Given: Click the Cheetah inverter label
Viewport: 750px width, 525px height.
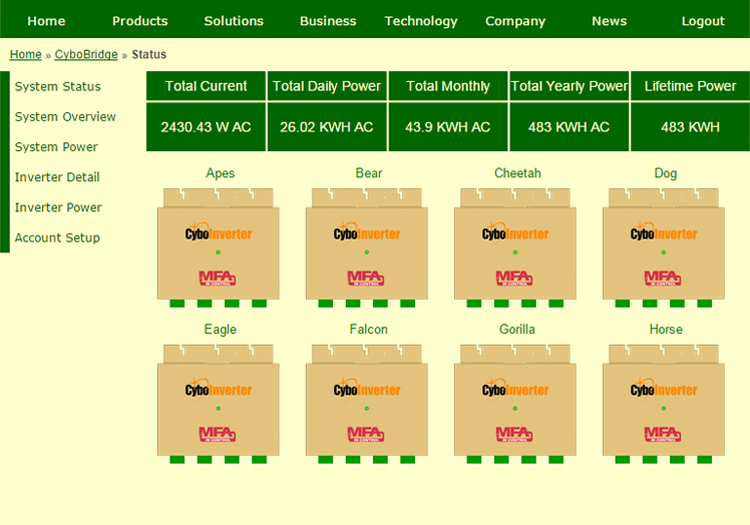Looking at the screenshot, I should coord(518,173).
